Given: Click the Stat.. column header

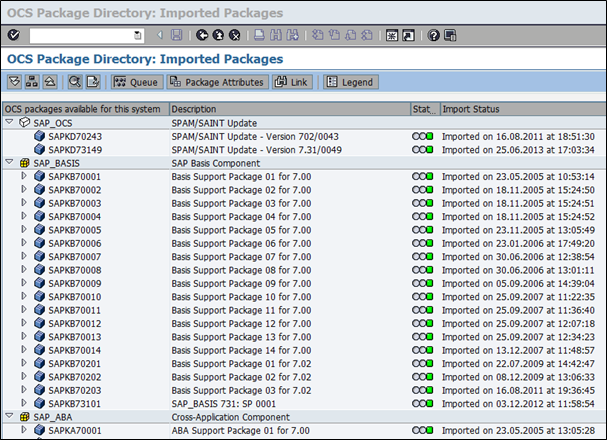Looking at the screenshot, I should click(425, 109).
